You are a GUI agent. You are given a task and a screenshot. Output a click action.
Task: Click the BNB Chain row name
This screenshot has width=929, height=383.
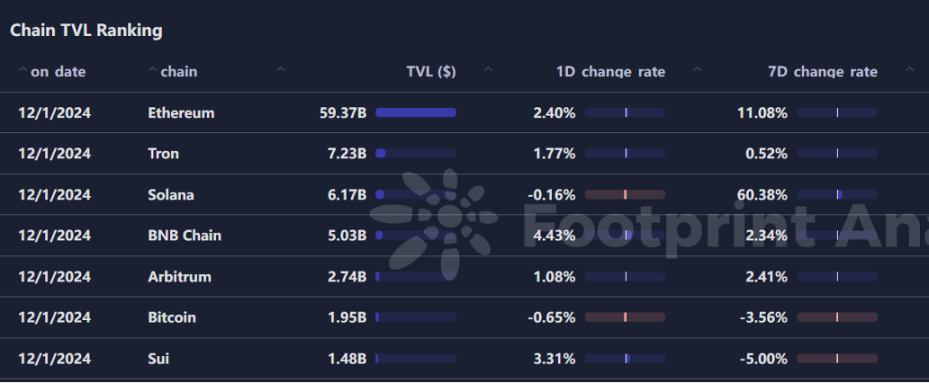[184, 235]
